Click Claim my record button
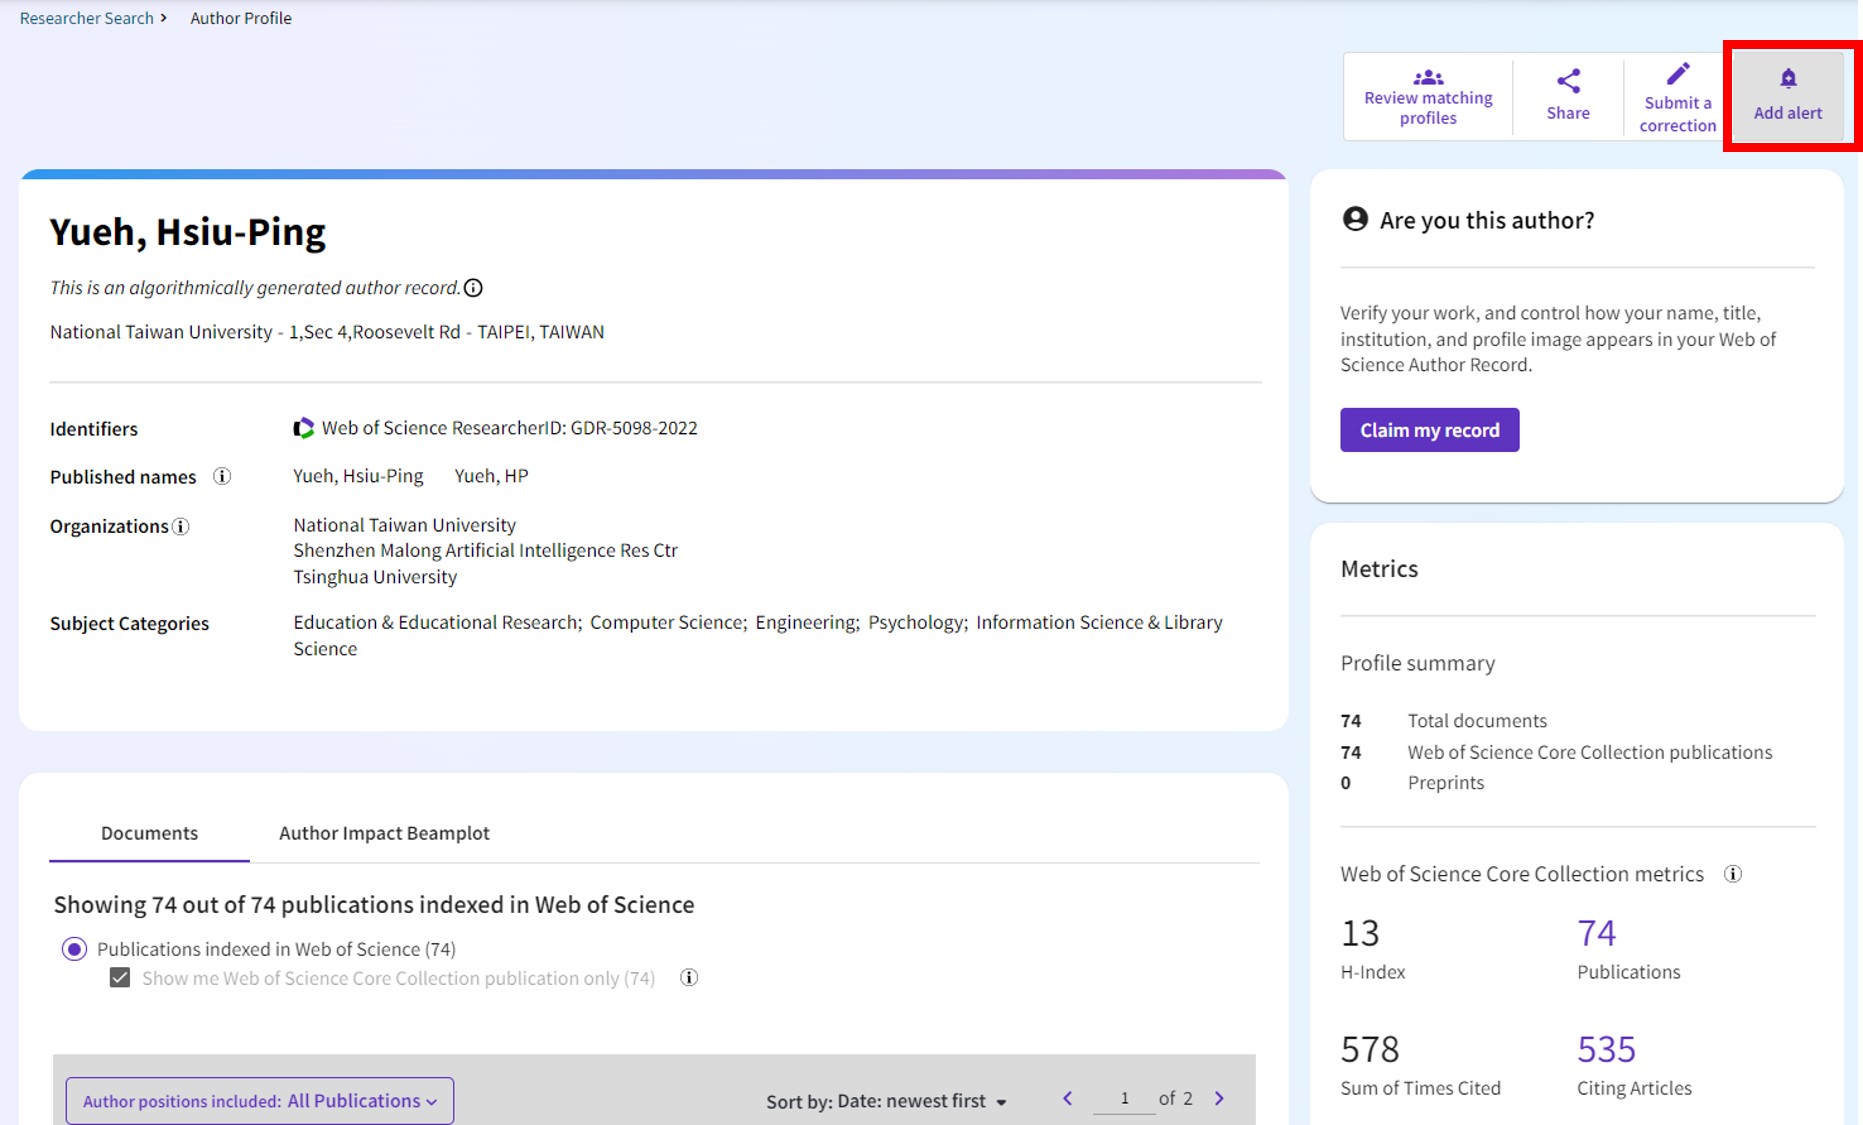This screenshot has height=1125, width=1863. tap(1429, 430)
